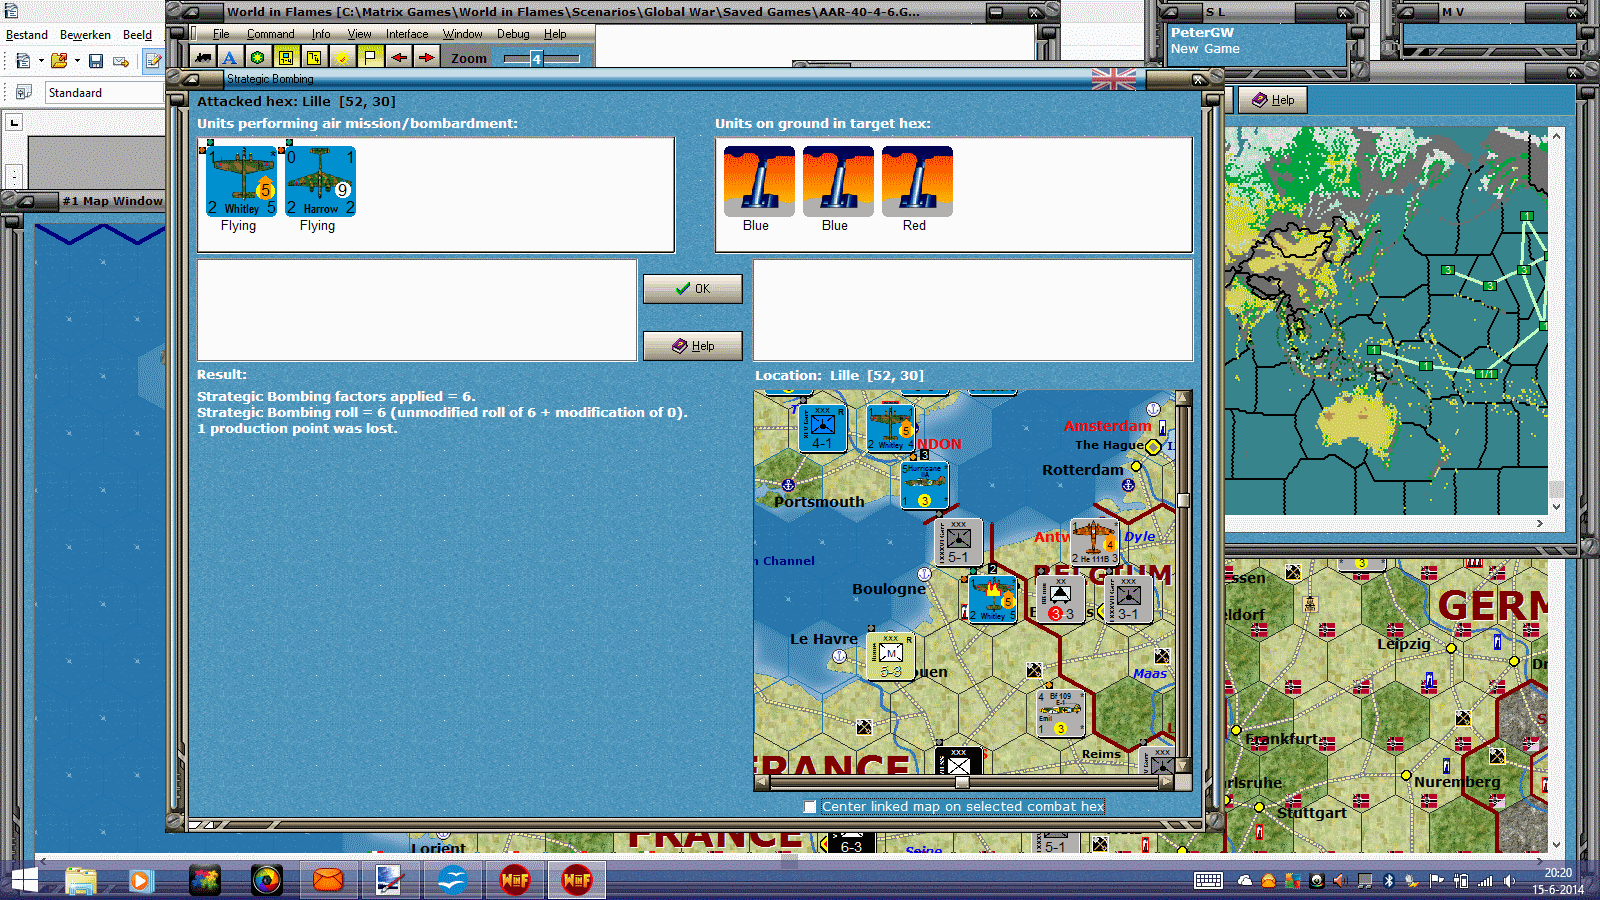Open the Standaard style combo box
Image resolution: width=1600 pixels, height=900 pixels.
pyautogui.click(x=104, y=93)
